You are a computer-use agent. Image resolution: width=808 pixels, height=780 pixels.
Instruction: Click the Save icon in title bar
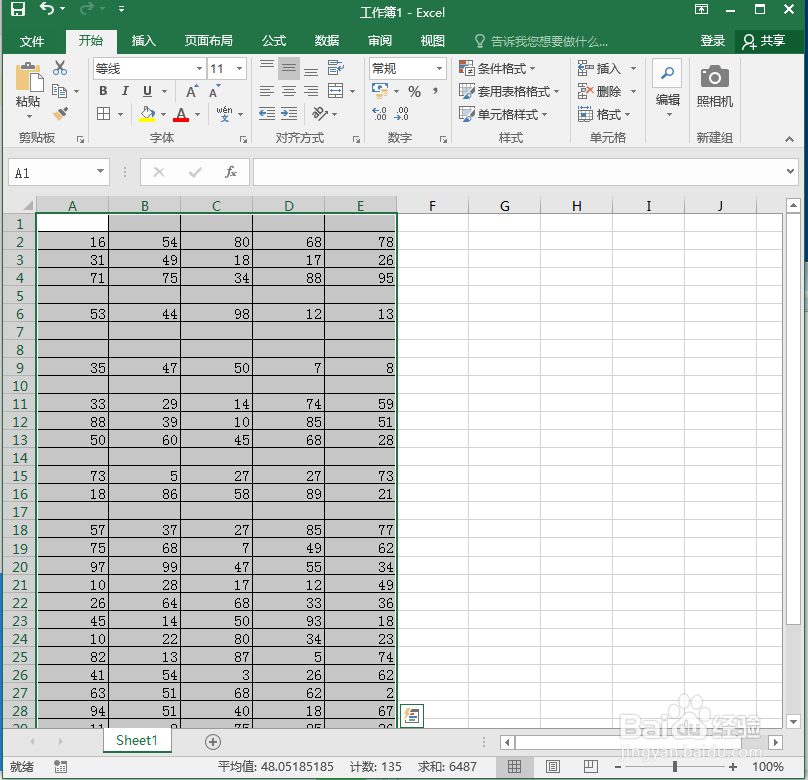click(18, 9)
